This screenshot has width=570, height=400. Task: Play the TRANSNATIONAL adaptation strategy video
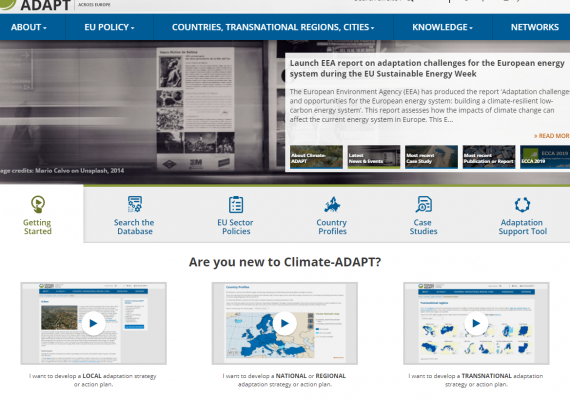click(x=476, y=323)
